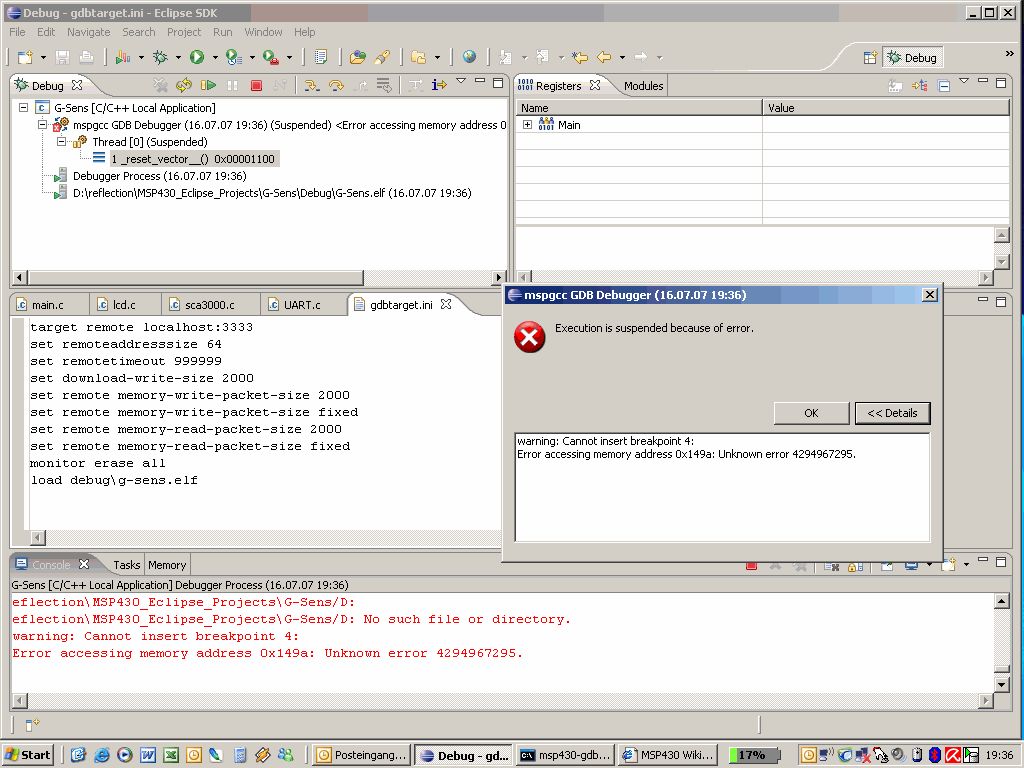Open the Run button dropdown arrow
This screenshot has width=1024, height=768.
click(214, 58)
